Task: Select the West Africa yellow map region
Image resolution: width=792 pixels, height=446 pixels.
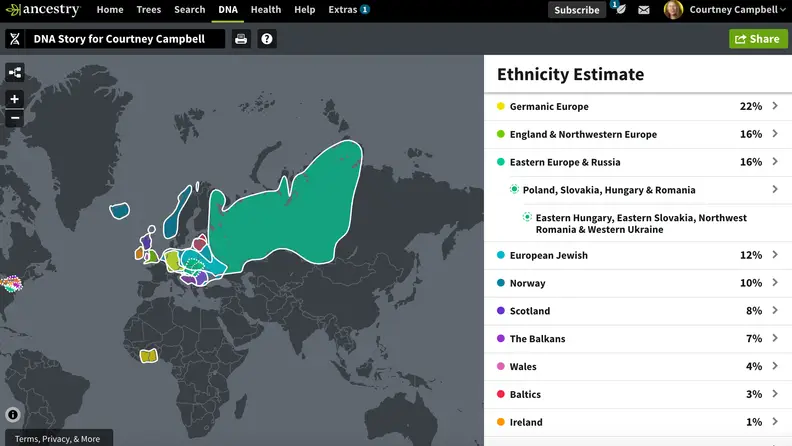Action: click(148, 356)
